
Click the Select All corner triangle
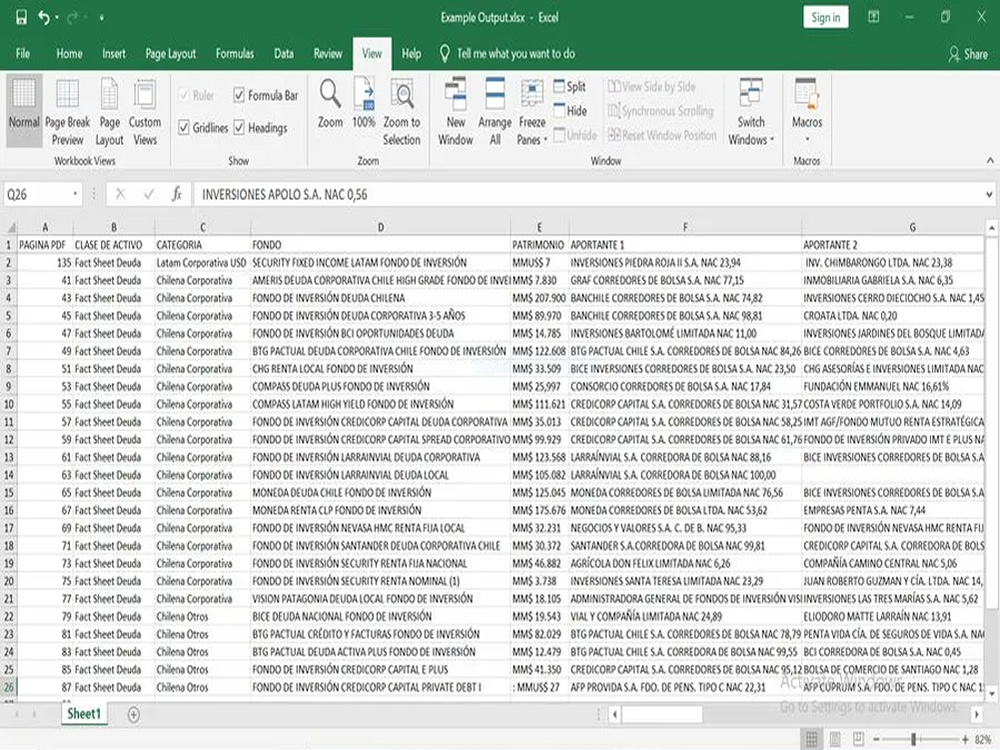click(x=11, y=227)
